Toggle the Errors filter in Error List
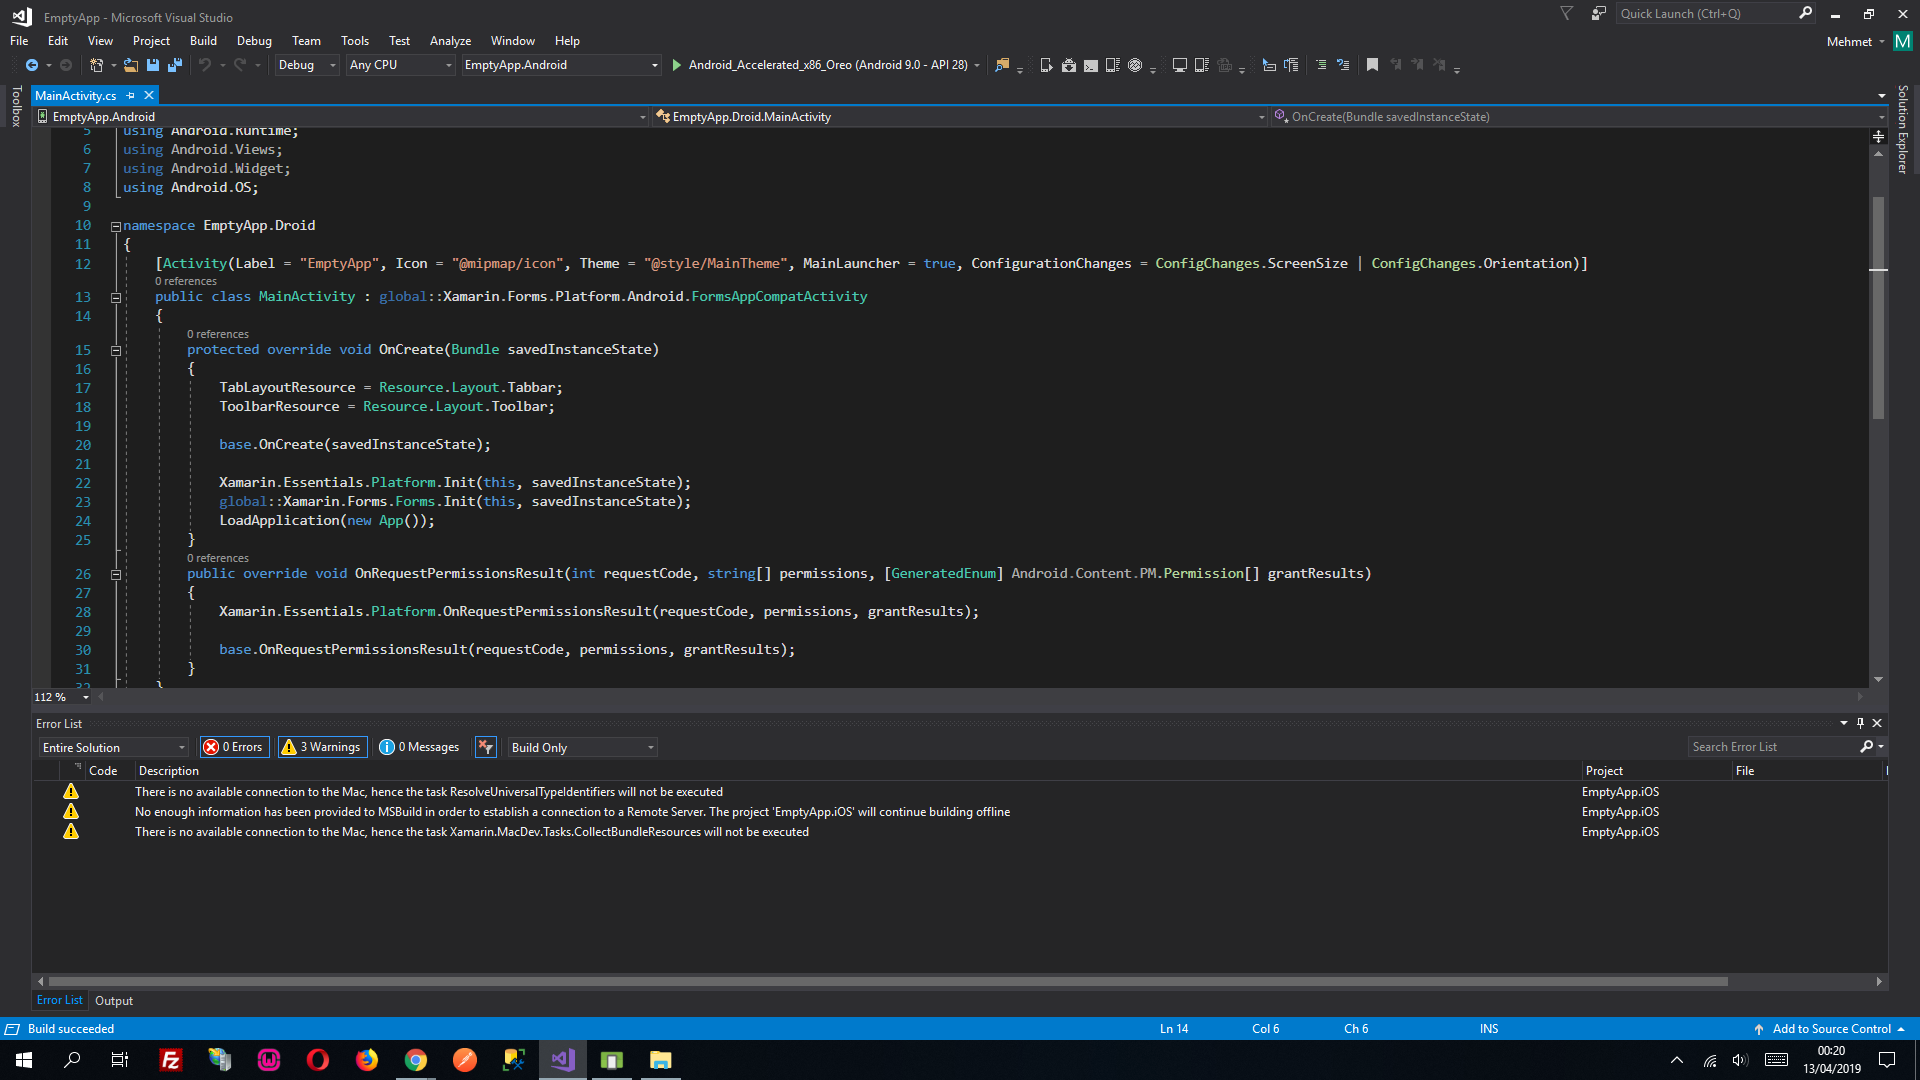Image resolution: width=1920 pixels, height=1080 pixels. (233, 746)
